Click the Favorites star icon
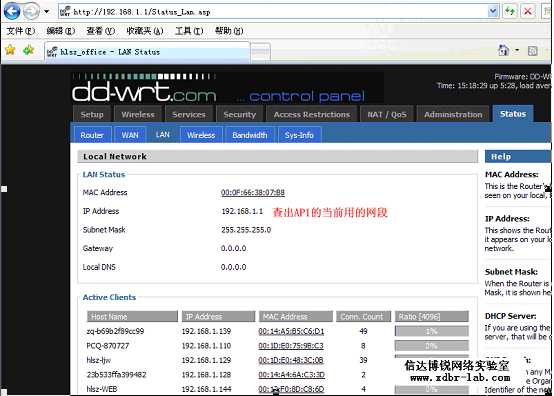Screen dimensions: 554x396 click(x=10, y=50)
